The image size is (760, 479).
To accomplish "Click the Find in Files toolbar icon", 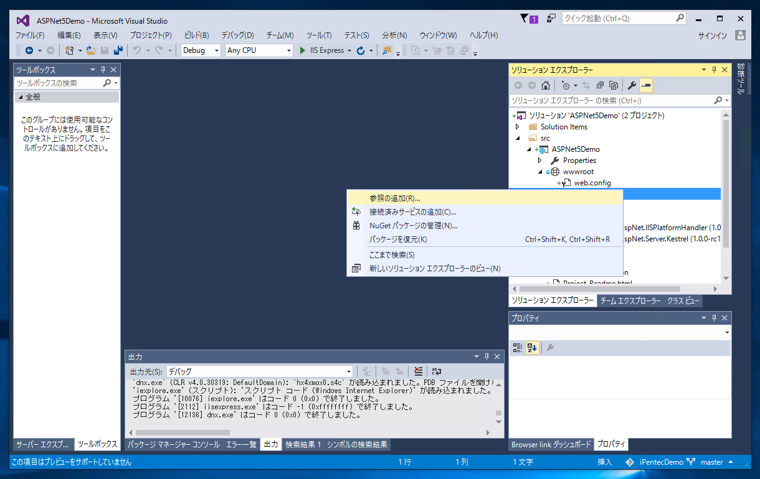I will pyautogui.click(x=386, y=50).
